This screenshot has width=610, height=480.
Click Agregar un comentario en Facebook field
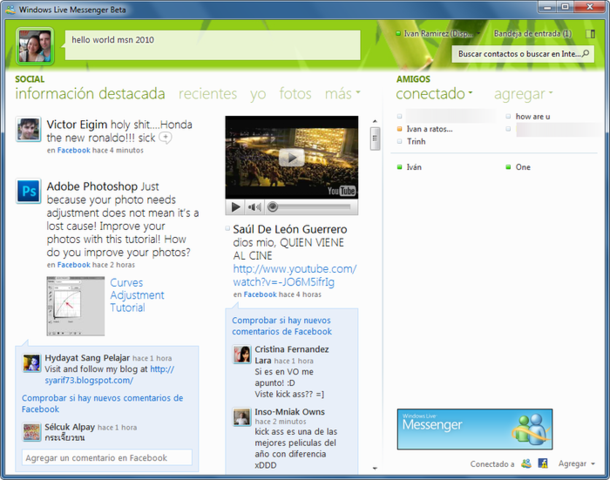point(107,458)
